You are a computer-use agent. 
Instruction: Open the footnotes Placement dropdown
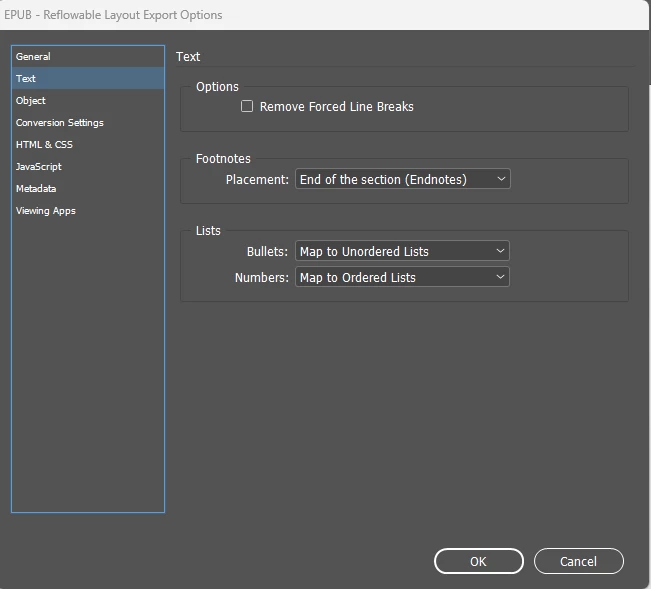402,179
